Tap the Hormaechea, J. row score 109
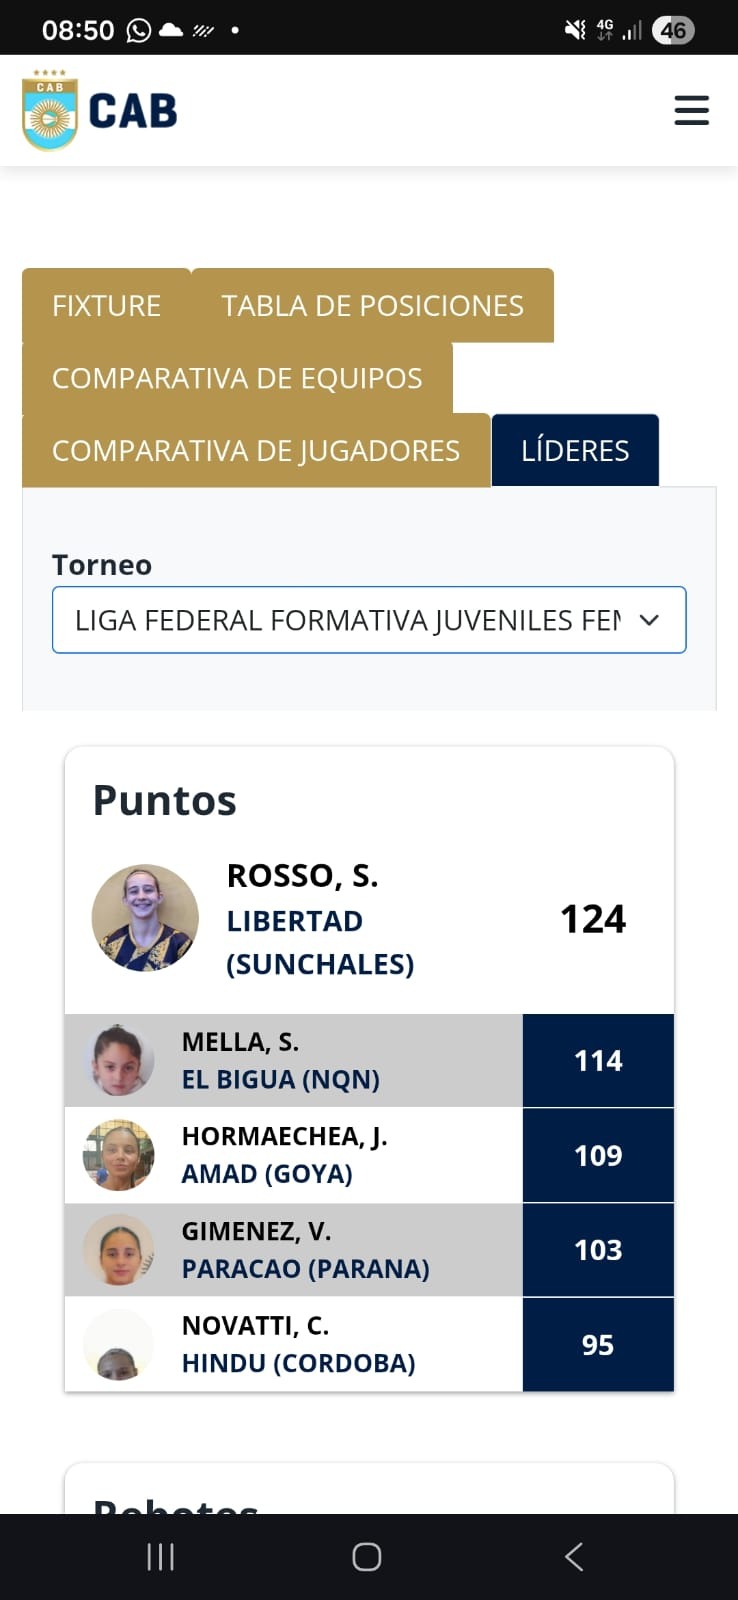 [598, 1155]
